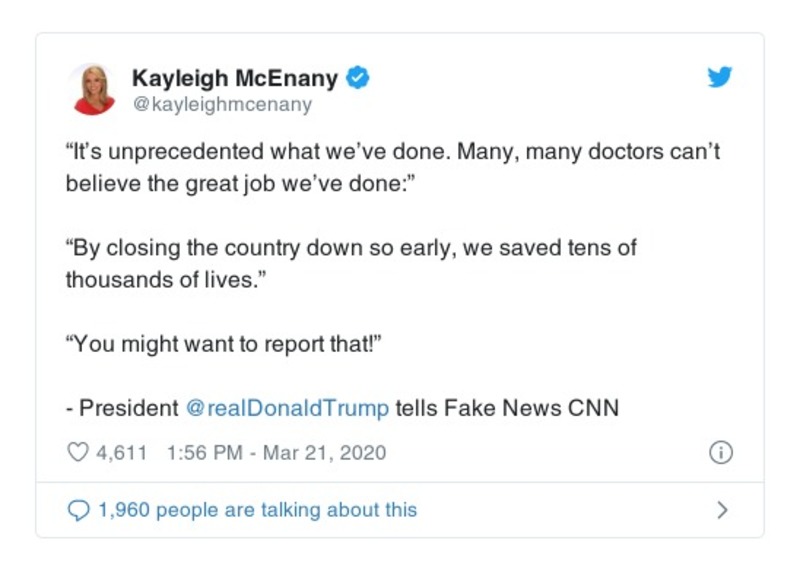Image resolution: width=800 pixels, height=572 pixels.
Task: Click the blue verified badge
Action: pos(357,77)
